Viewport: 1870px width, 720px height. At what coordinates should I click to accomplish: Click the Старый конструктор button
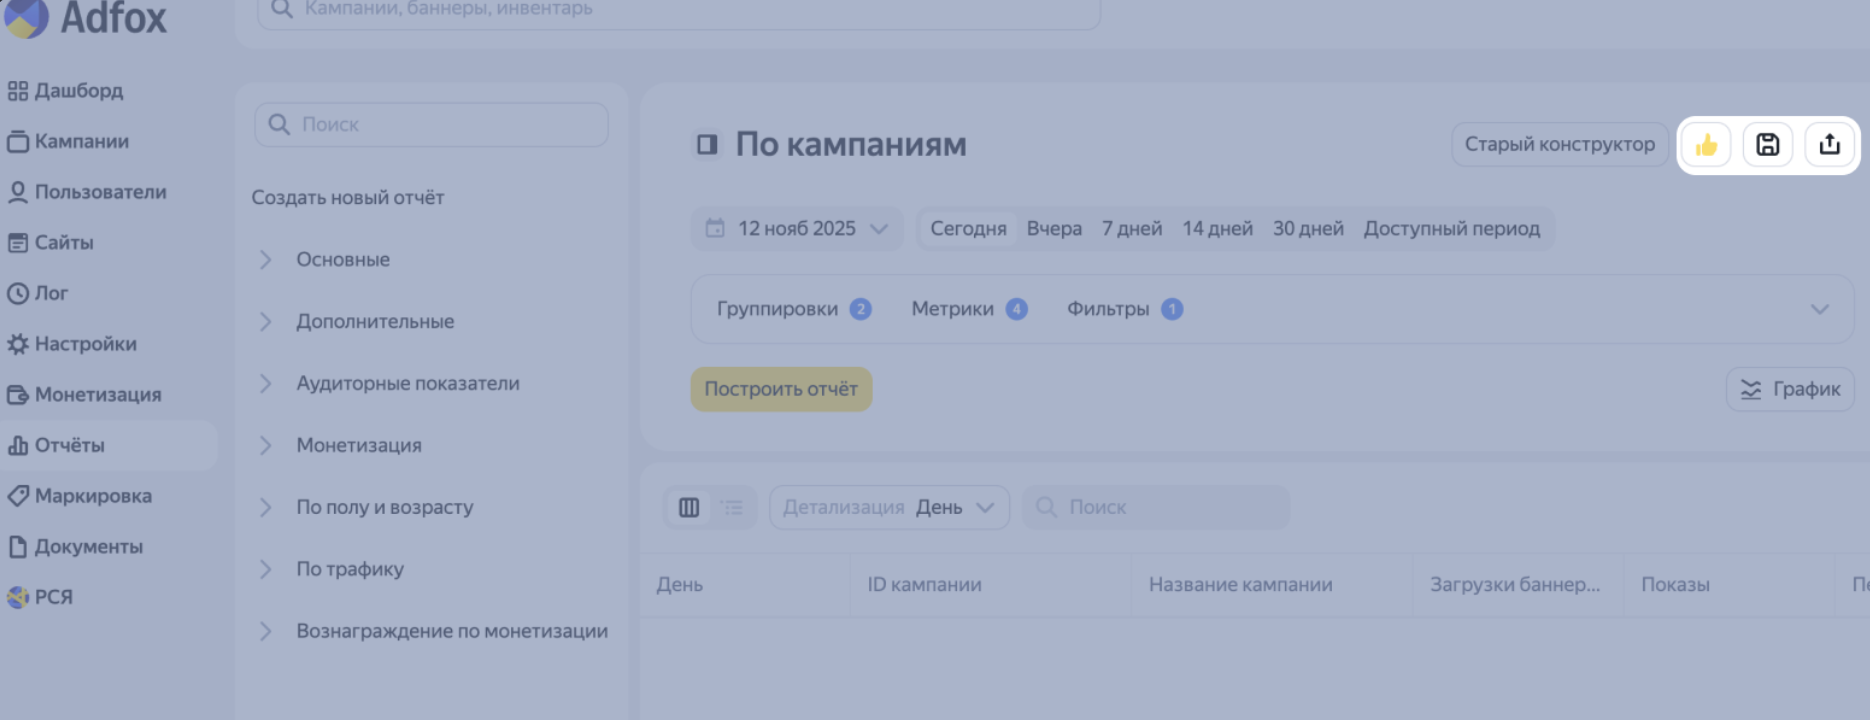[1559, 145]
